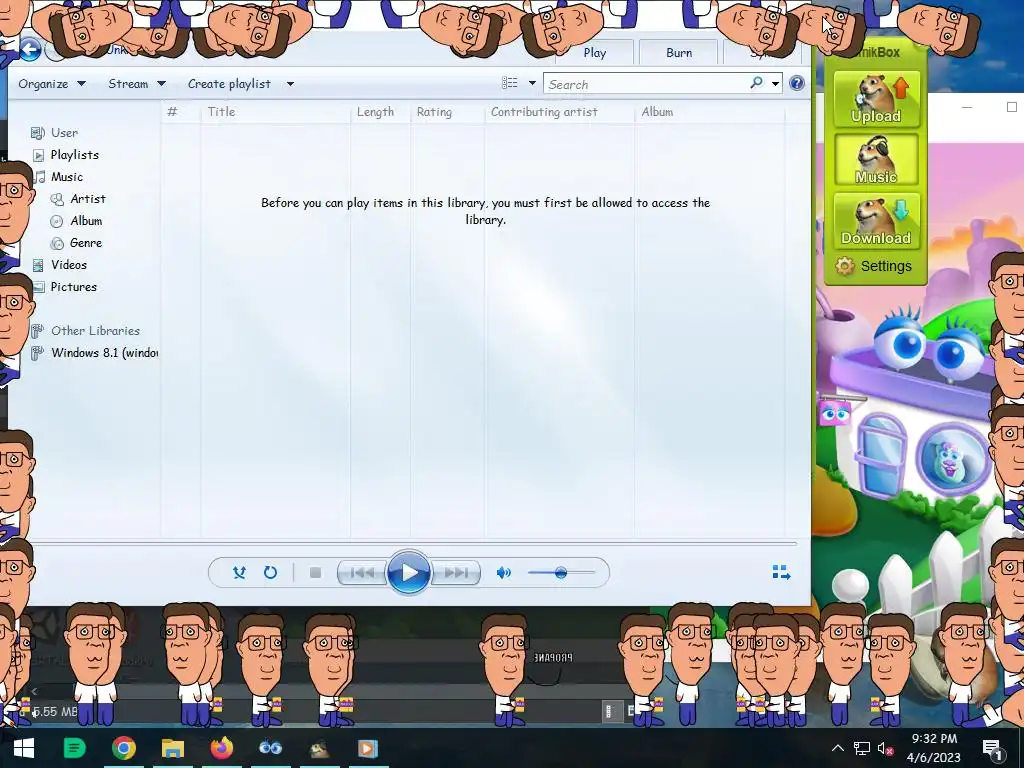
Task: Open search options dropdown arrow
Action: pos(775,84)
